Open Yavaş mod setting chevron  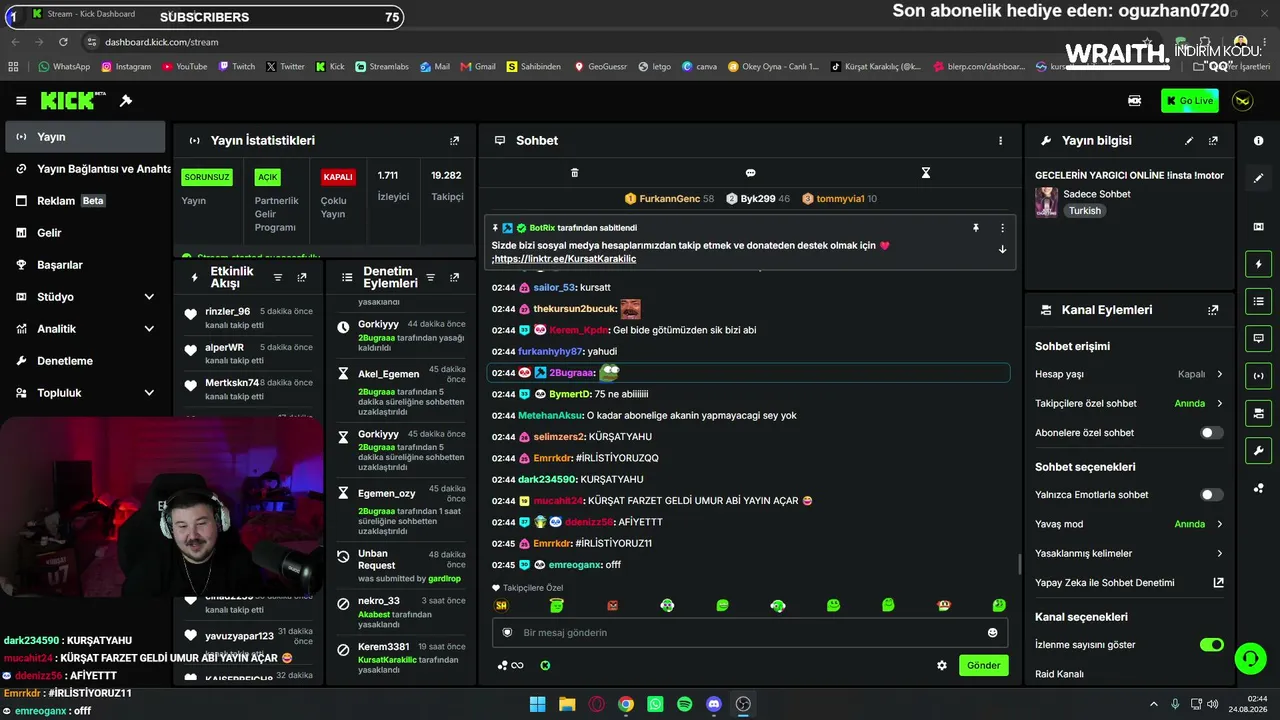1219,524
